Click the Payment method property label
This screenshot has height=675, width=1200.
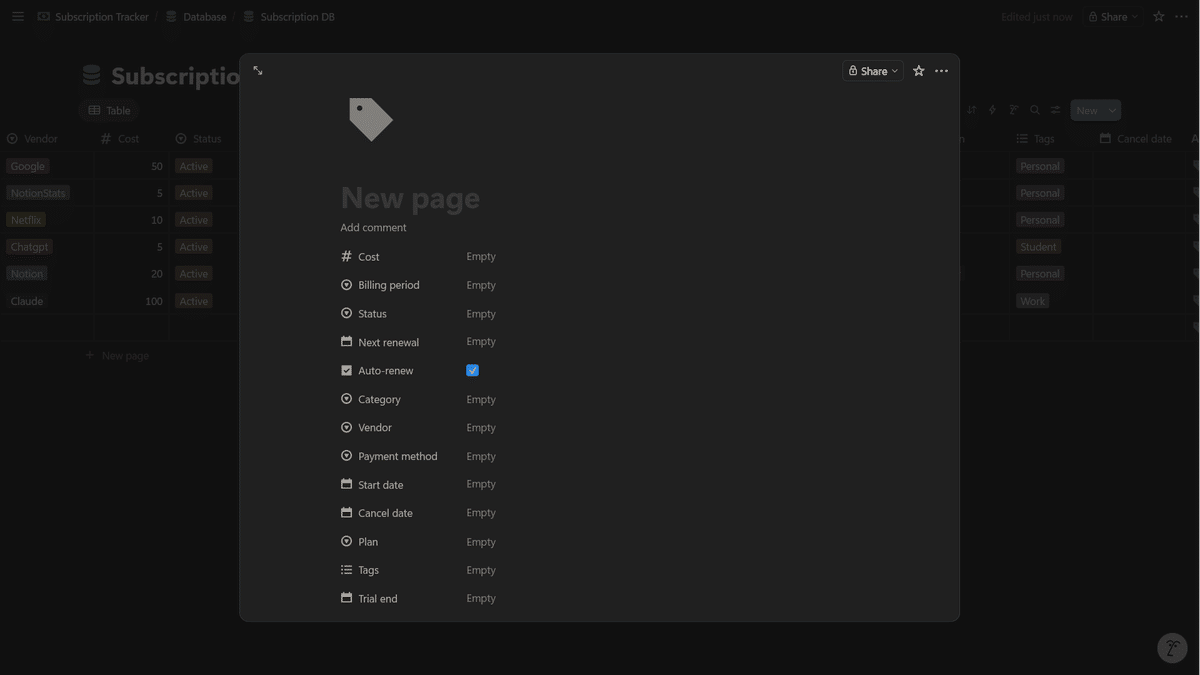tap(389, 456)
